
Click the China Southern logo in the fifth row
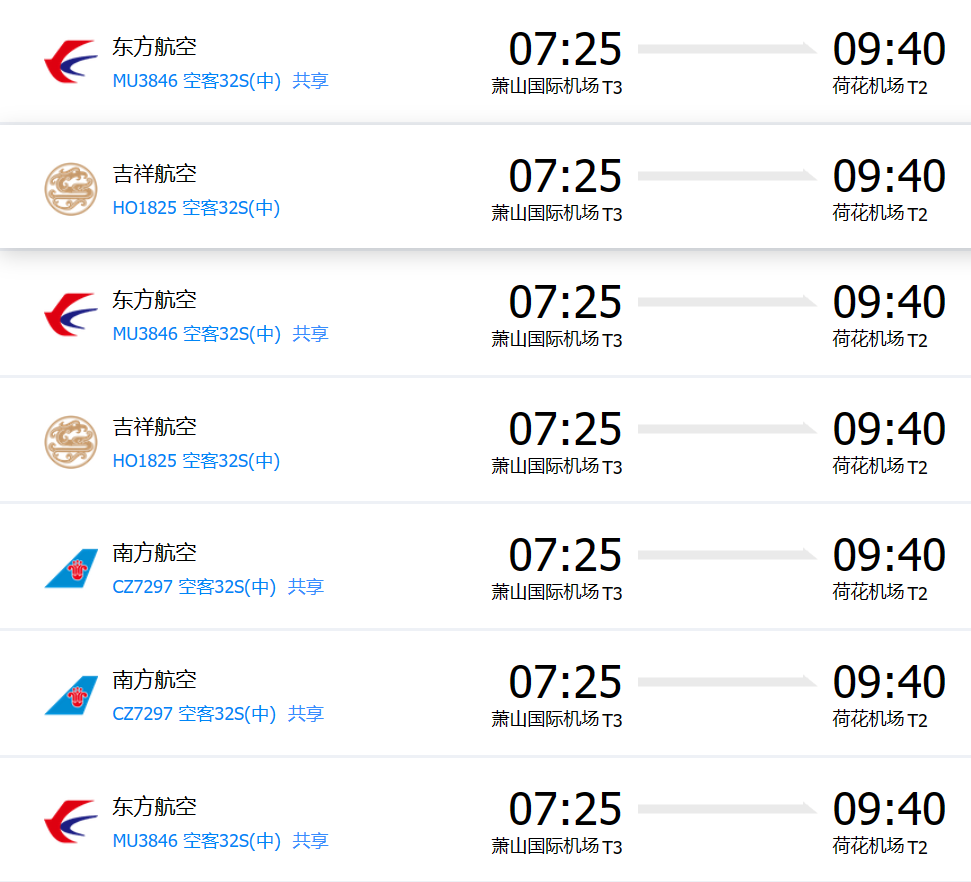coord(71,568)
